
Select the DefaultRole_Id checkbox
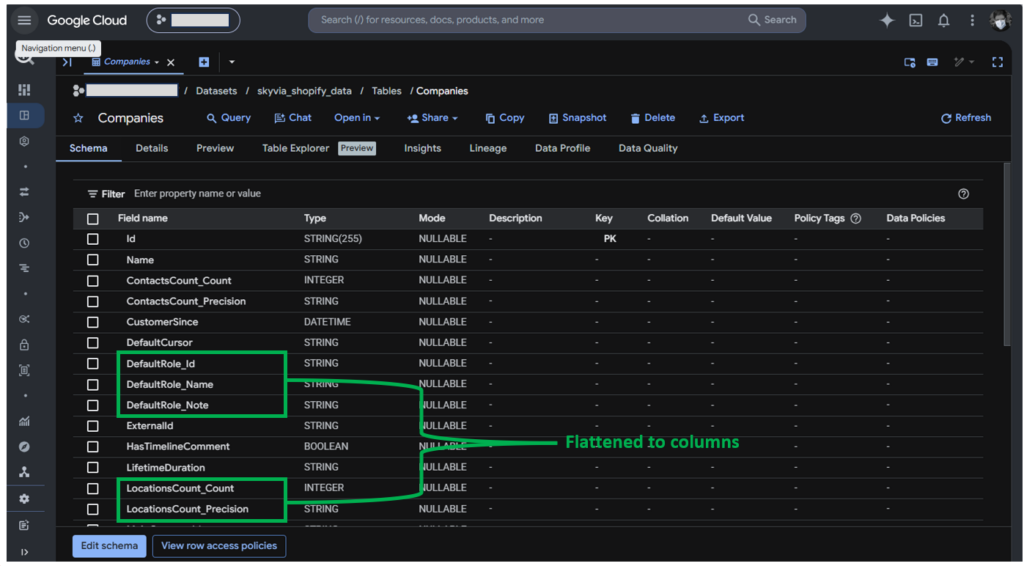pyautogui.click(x=93, y=364)
